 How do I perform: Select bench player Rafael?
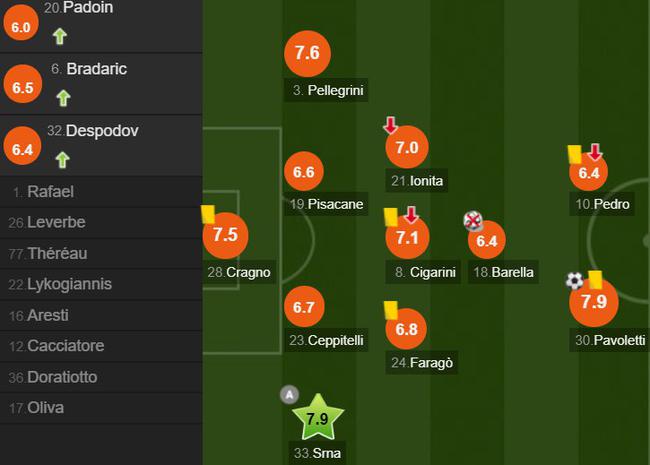click(x=50, y=191)
